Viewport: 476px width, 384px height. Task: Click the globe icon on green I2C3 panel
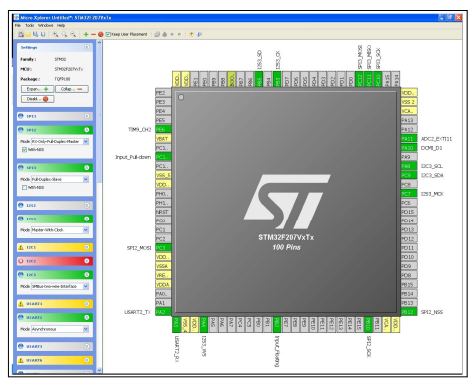[x=21, y=274]
